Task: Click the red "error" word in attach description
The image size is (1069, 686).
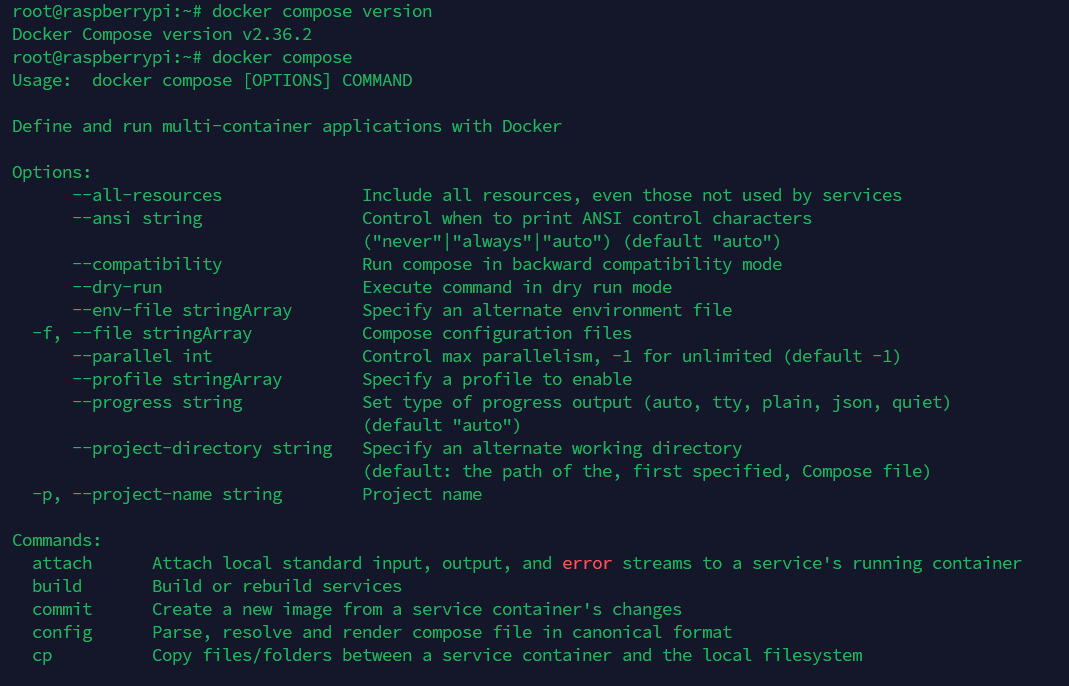Action: pyautogui.click(x=587, y=563)
